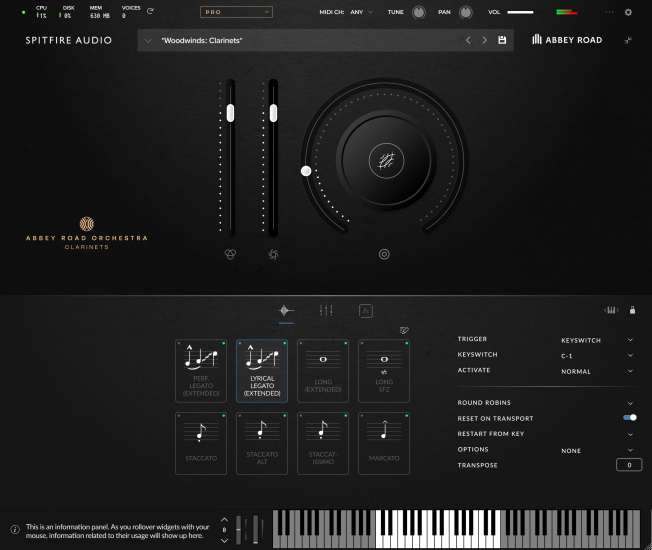
Task: Expand the Round Robins chevron
Action: coord(630,403)
